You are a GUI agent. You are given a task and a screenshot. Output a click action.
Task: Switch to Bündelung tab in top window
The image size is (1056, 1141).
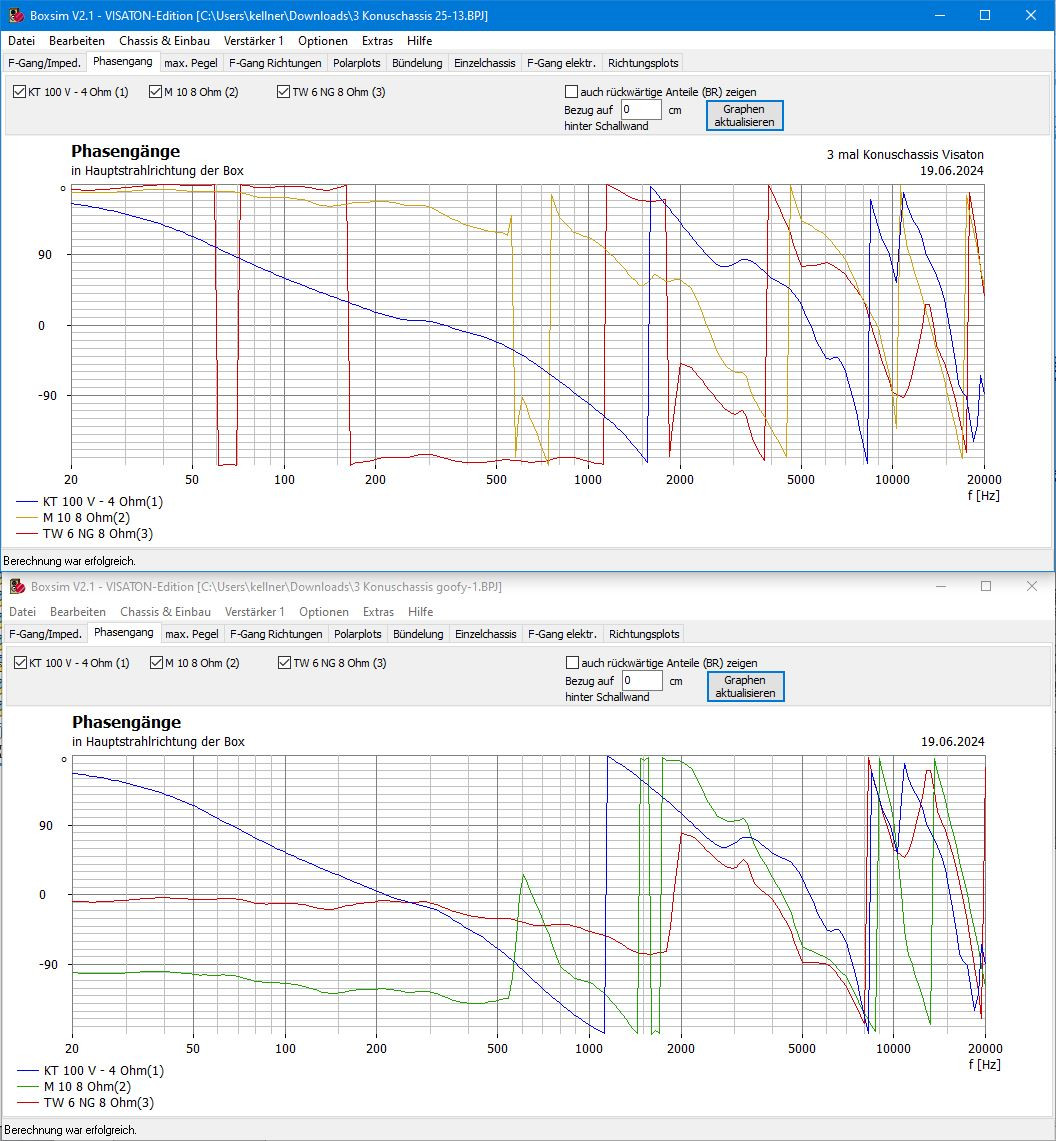point(417,63)
